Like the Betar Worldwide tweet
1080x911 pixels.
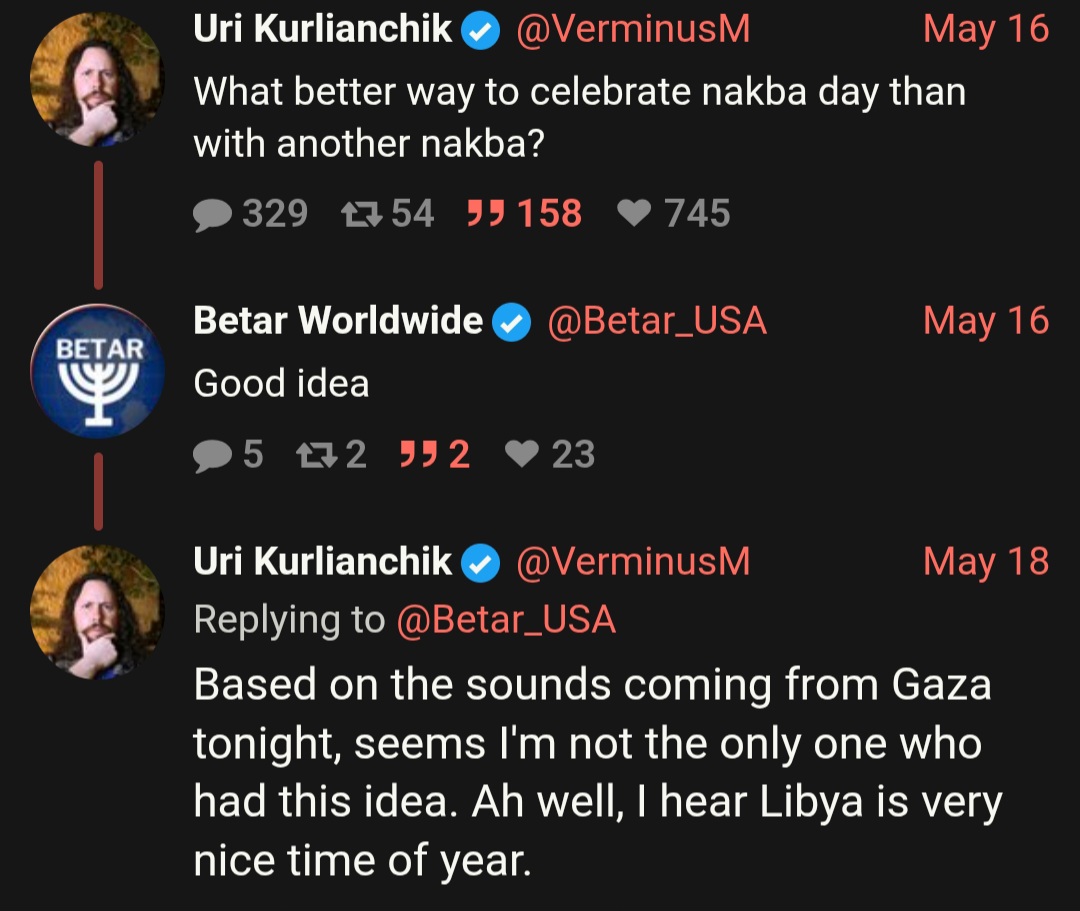click(x=521, y=455)
